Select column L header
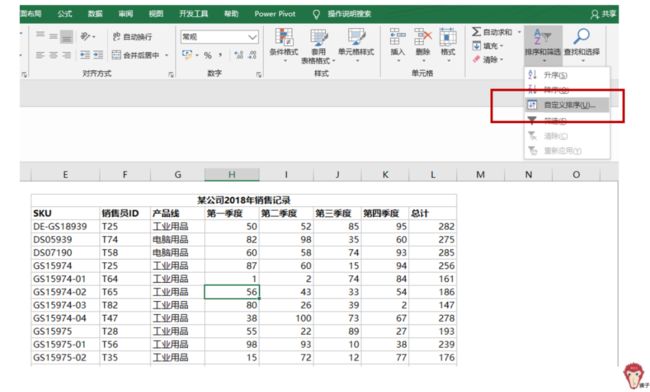650x392 pixels. click(x=433, y=174)
